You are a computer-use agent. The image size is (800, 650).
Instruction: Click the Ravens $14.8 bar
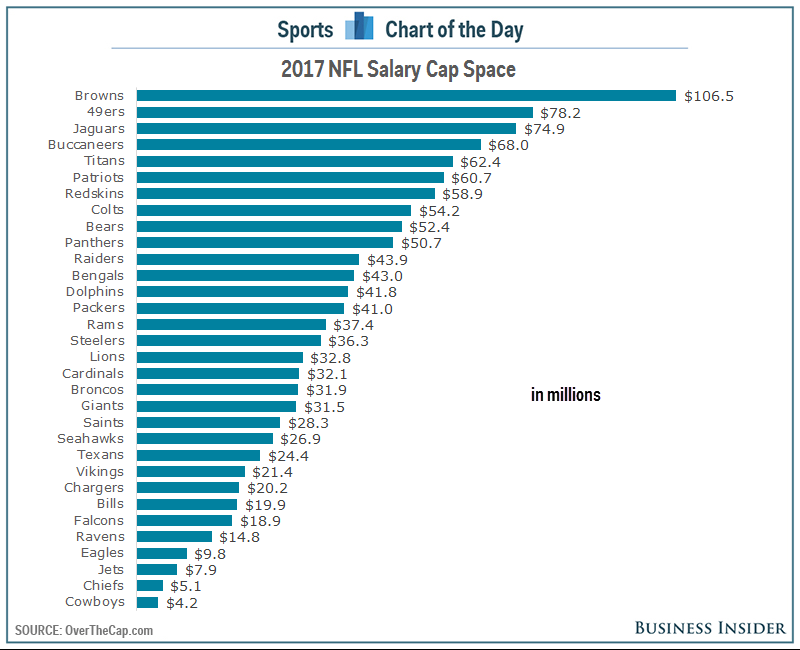click(174, 536)
